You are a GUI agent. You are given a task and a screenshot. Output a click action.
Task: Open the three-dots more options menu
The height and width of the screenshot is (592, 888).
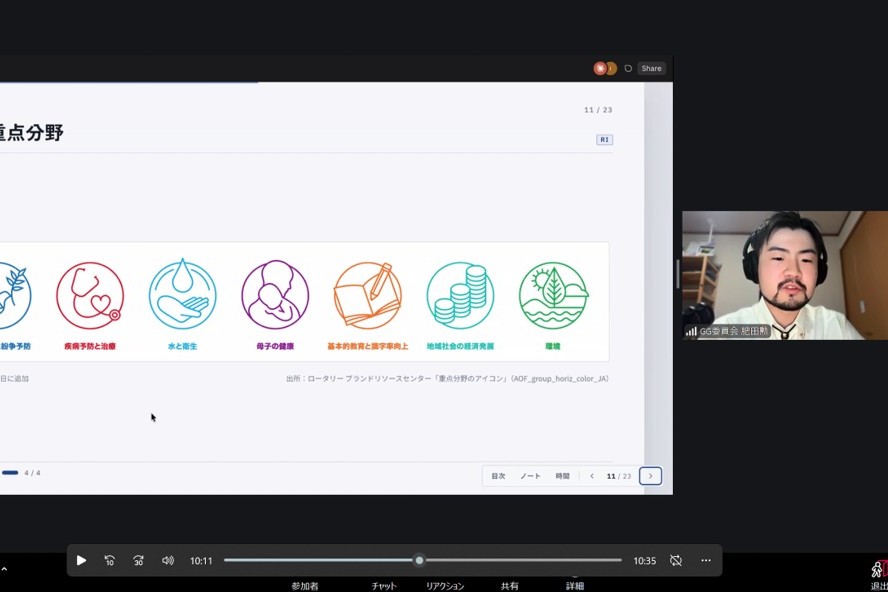tap(706, 560)
